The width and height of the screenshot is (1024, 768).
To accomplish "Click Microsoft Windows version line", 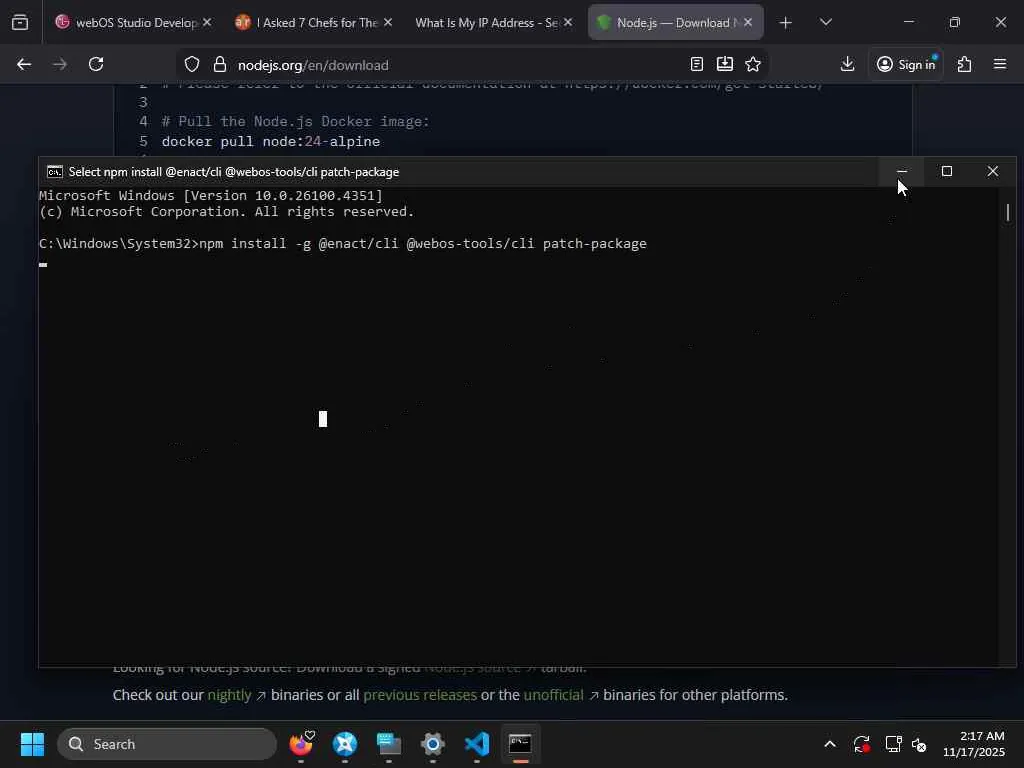I will [x=211, y=195].
